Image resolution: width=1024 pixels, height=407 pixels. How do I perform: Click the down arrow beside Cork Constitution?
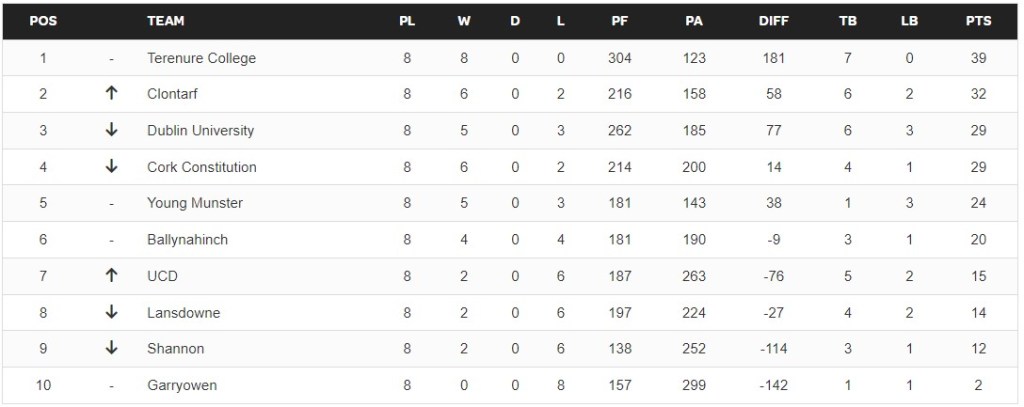[111, 167]
